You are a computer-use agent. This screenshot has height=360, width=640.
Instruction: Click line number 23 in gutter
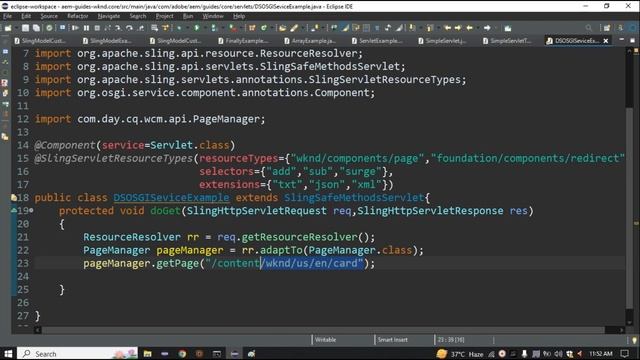[23, 263]
